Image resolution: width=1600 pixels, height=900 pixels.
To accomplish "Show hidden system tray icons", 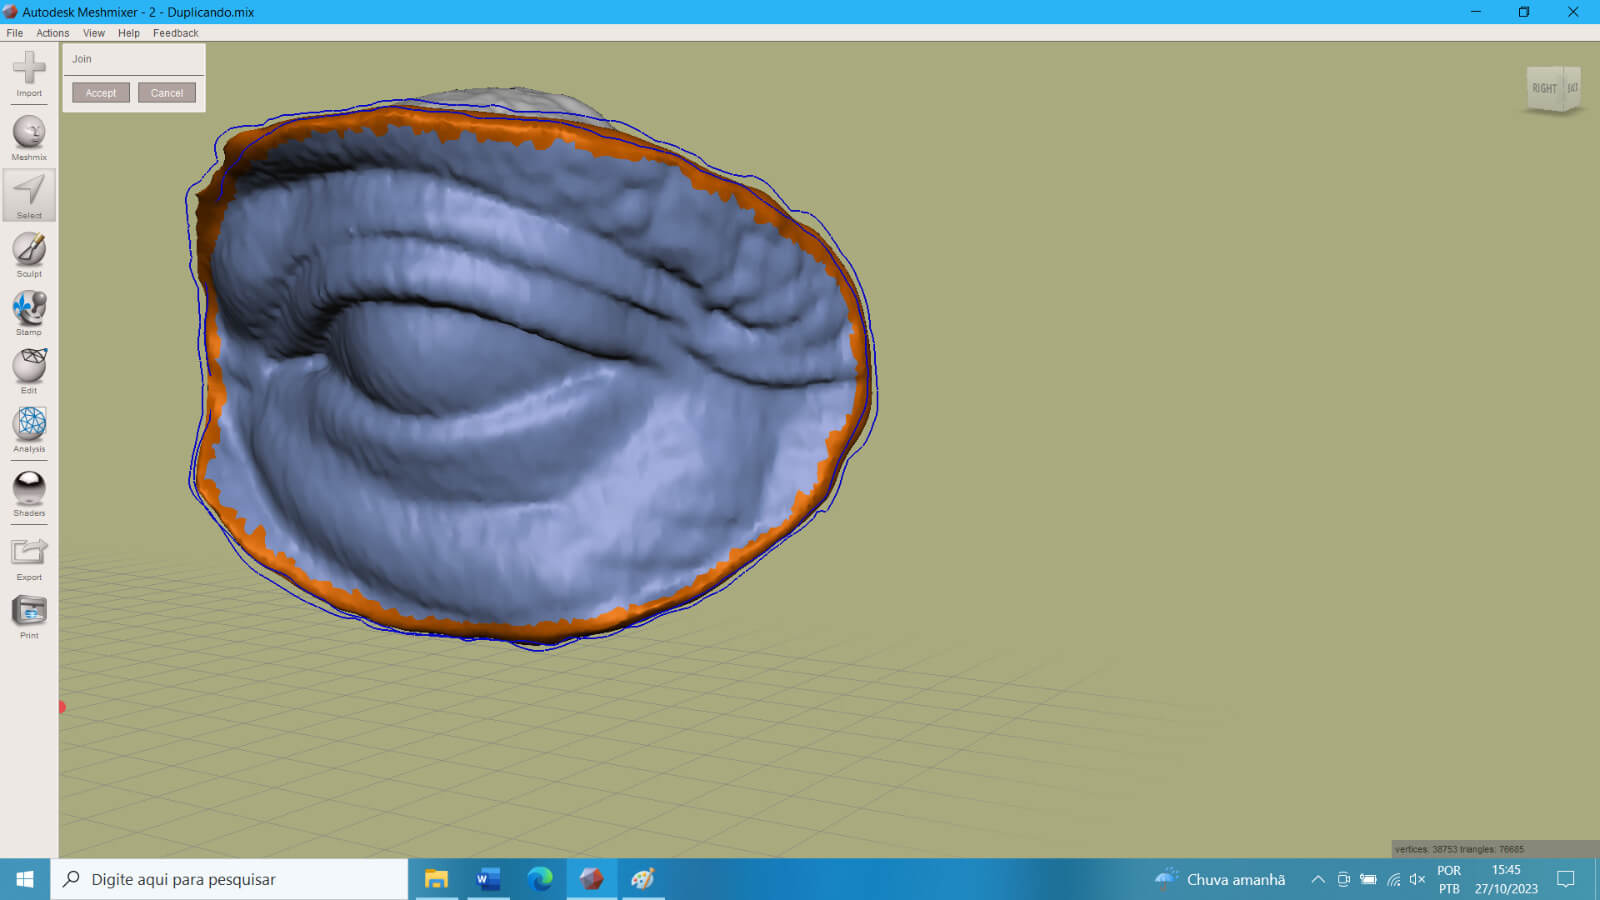I will 1318,880.
